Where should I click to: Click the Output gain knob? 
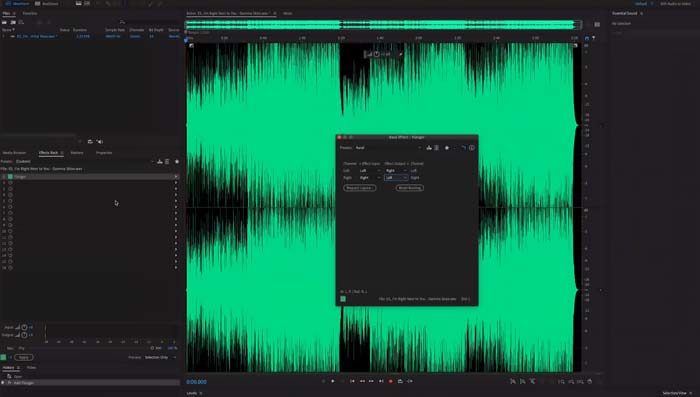click(24, 335)
